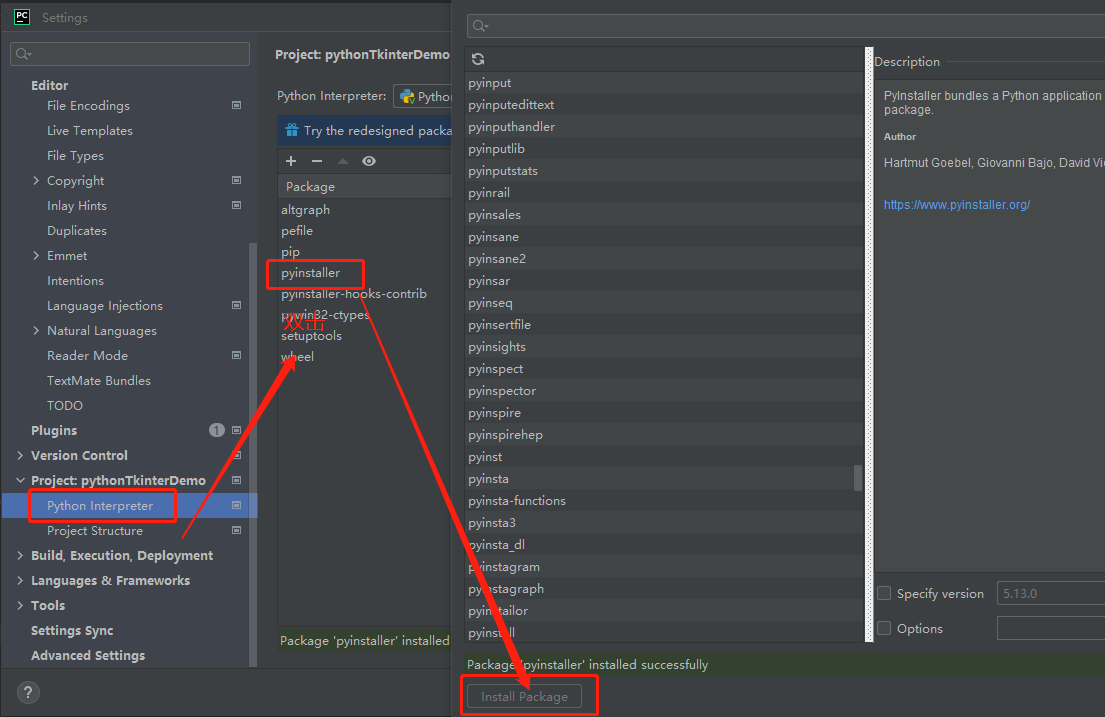Select pyinsane2 in available packages
Viewport: 1105px width, 717px height.
point(664,259)
